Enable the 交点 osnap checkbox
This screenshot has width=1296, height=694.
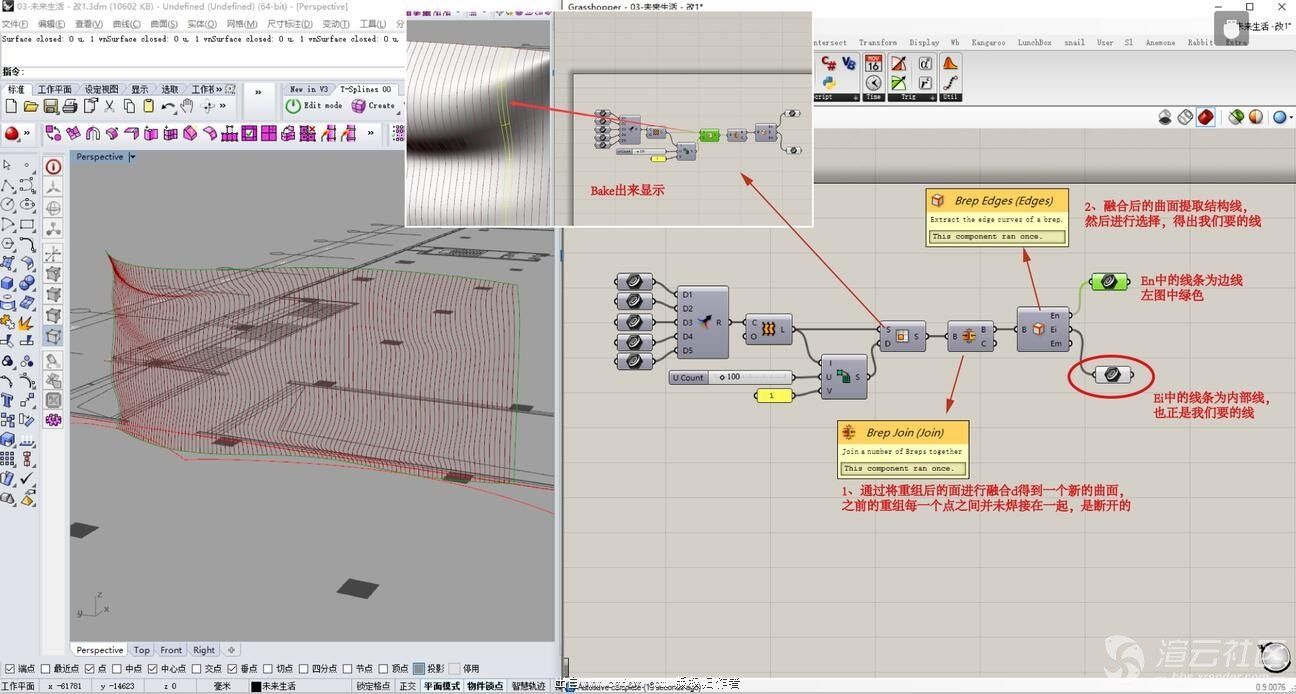coord(198,669)
